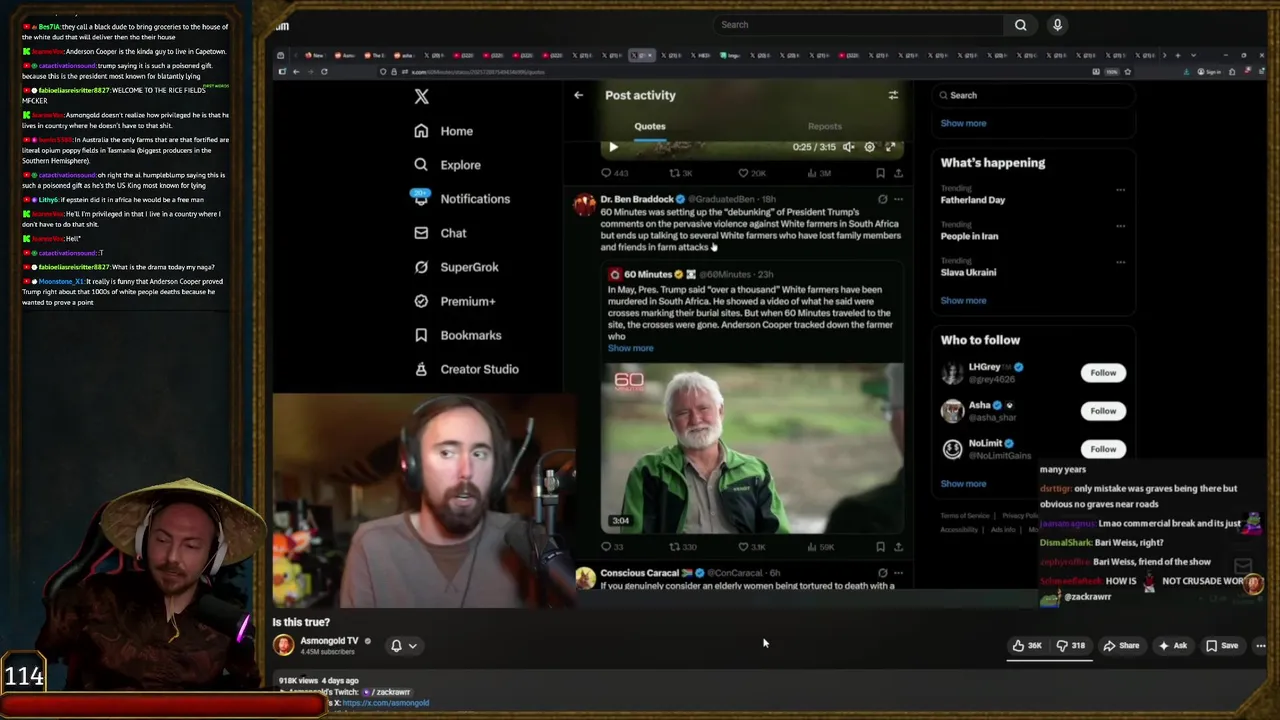Open SuperGrok in the X sidebar
The image size is (1280, 720).
click(456, 267)
